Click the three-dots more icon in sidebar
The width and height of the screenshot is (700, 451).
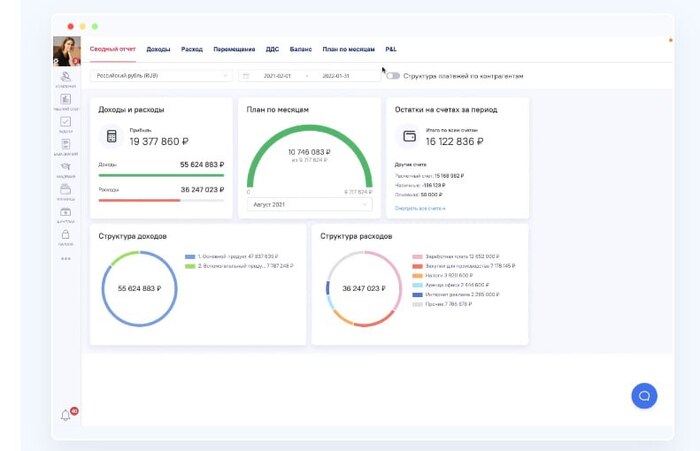tap(66, 259)
